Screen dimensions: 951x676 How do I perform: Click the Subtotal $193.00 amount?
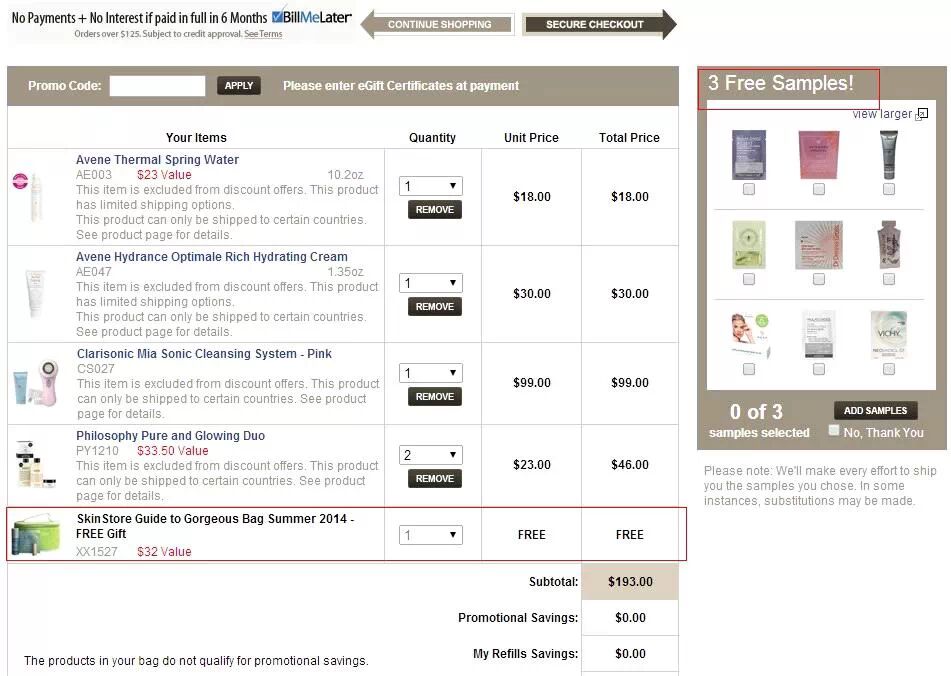(x=630, y=581)
